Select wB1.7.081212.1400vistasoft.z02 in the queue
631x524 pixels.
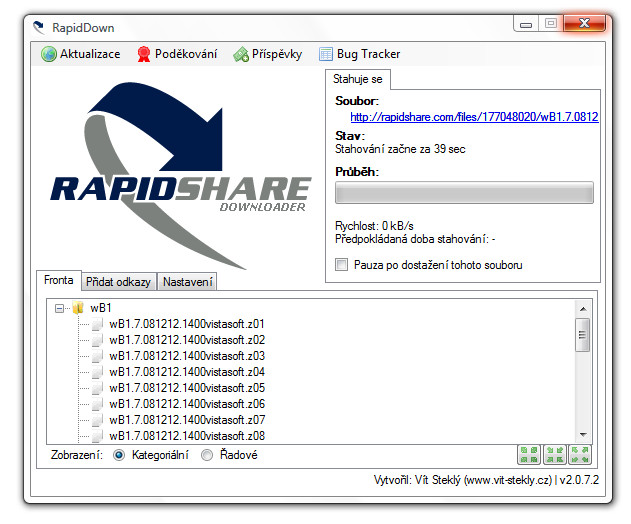tap(187, 340)
